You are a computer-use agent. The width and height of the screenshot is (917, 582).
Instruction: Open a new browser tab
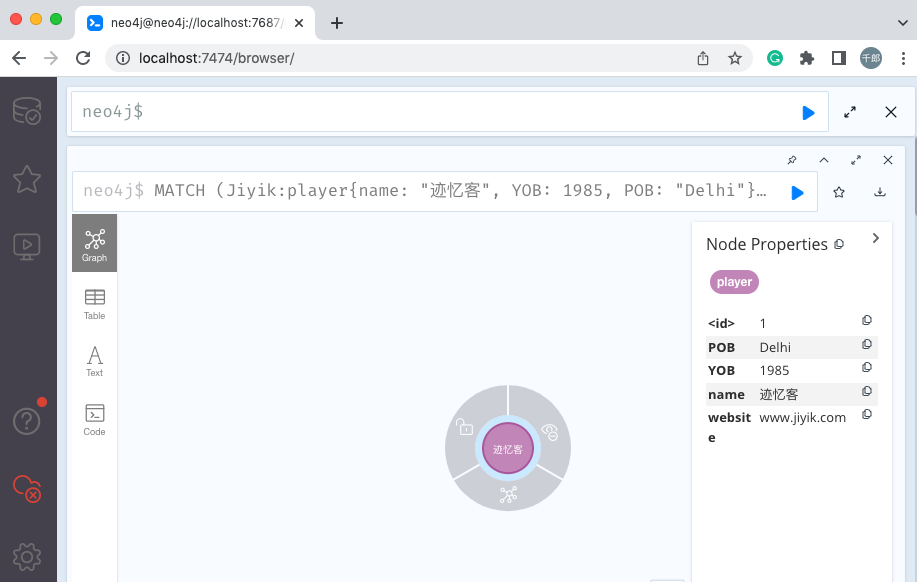(x=337, y=23)
